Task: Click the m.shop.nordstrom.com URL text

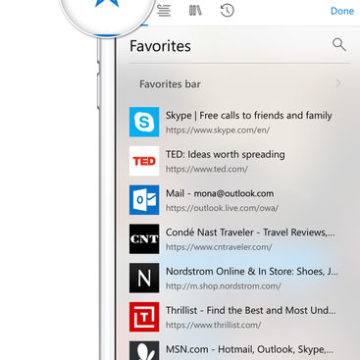Action: [x=223, y=286]
